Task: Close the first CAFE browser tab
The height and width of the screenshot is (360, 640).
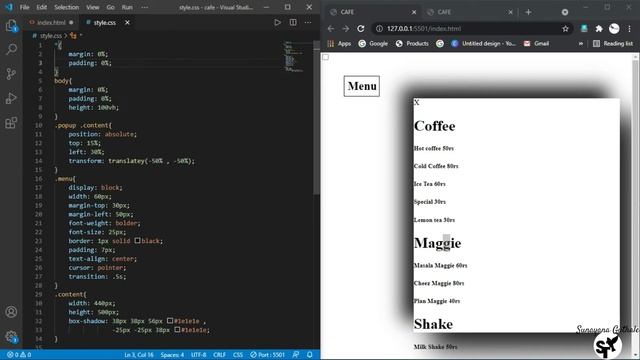Action: [x=414, y=12]
